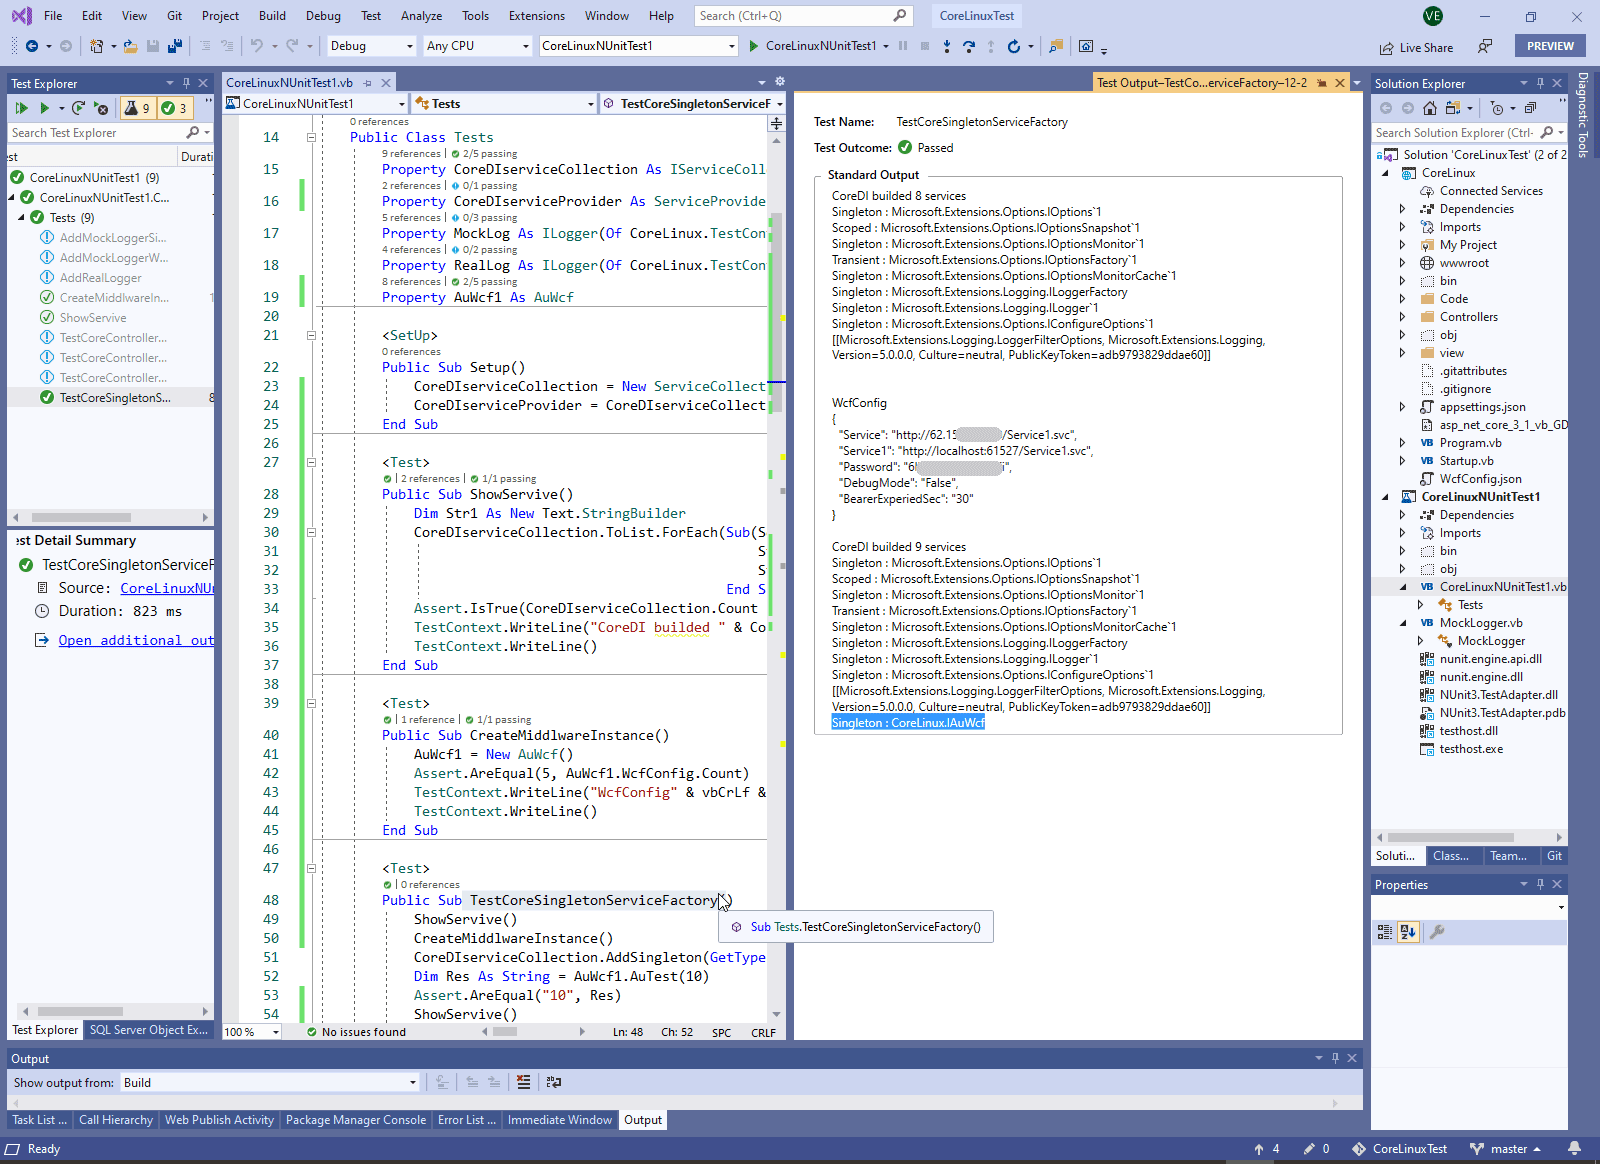The height and width of the screenshot is (1164, 1600).
Task: Switch to the SQL Server Object Explorer tab
Action: point(149,1030)
